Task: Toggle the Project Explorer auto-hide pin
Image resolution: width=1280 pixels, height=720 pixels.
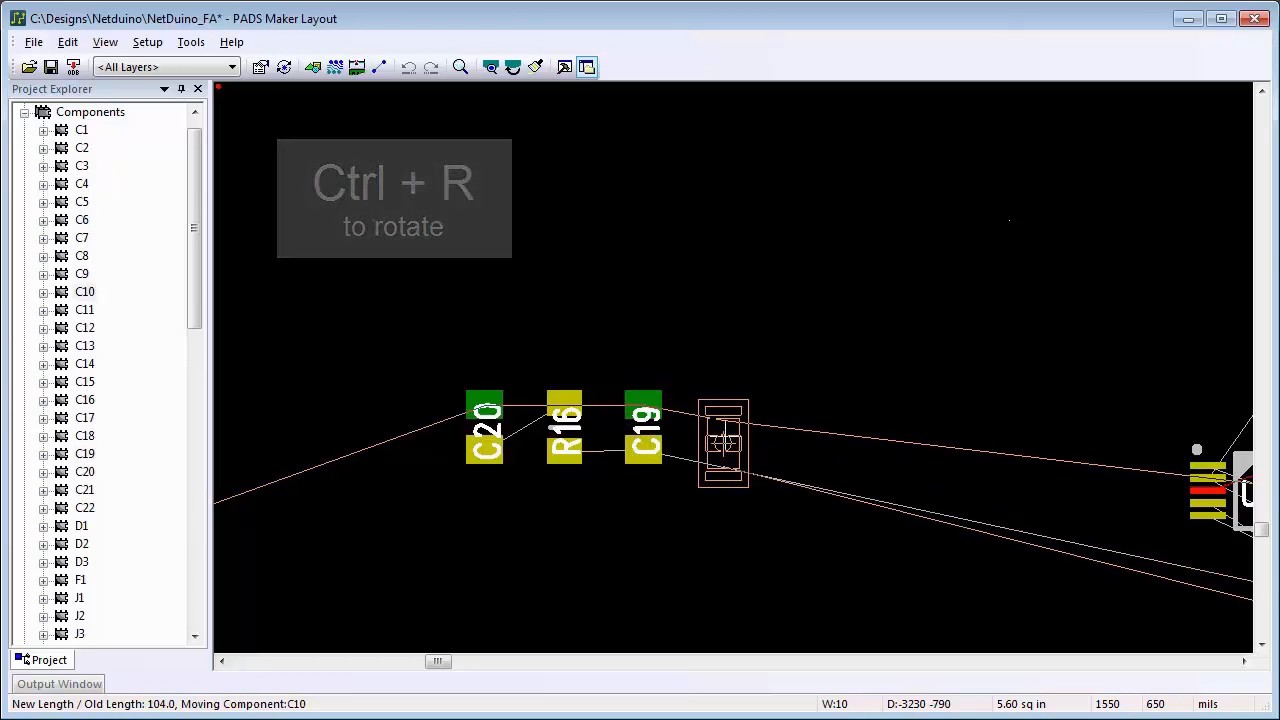Action: (181, 89)
